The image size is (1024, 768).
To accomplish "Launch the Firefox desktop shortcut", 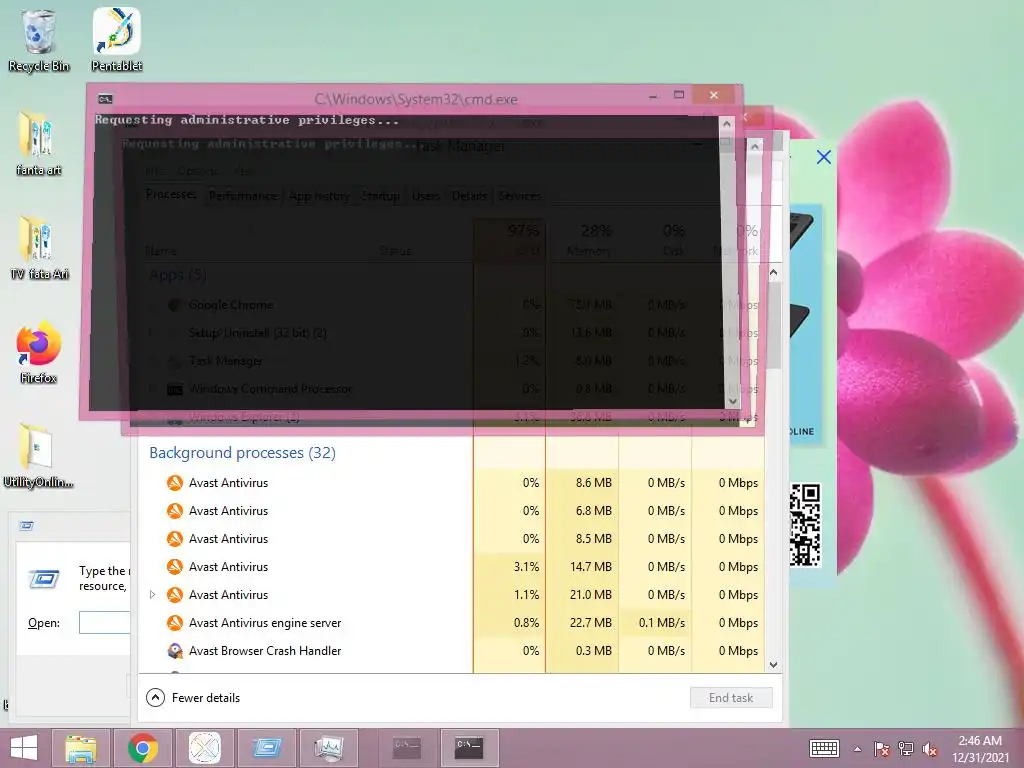I will 39,353.
